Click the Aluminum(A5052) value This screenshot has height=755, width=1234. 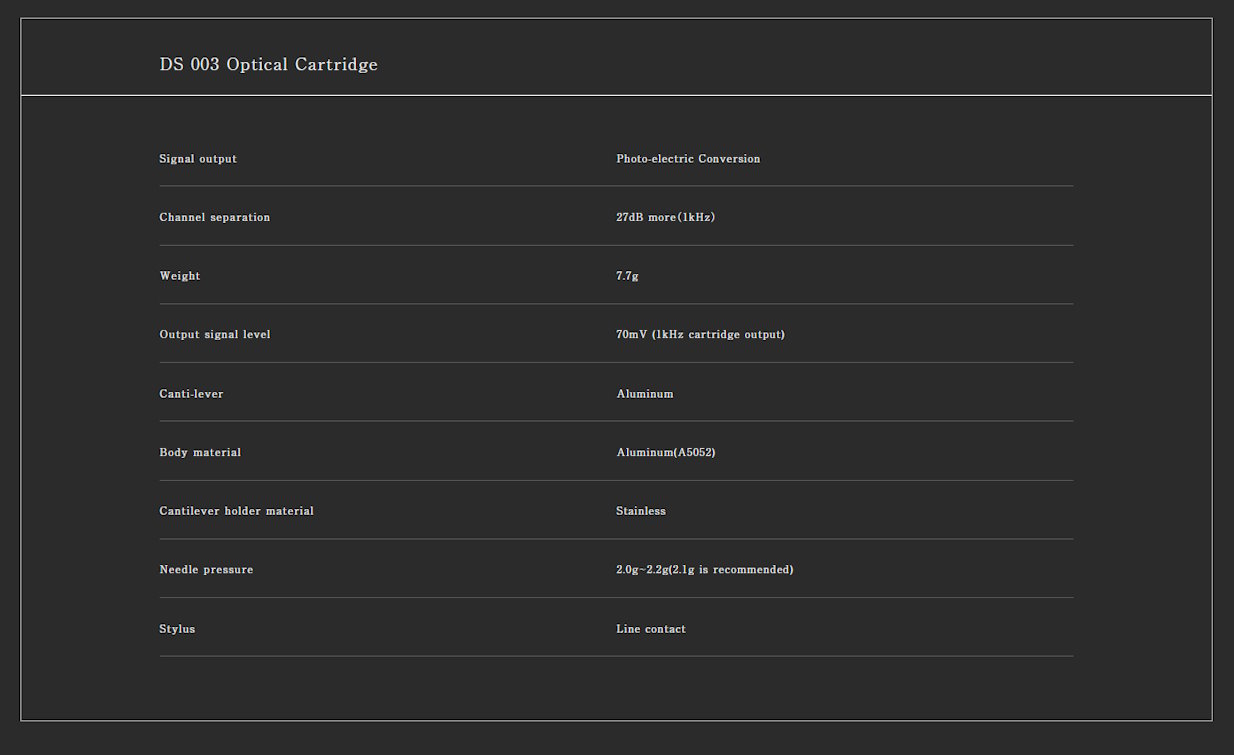666,452
